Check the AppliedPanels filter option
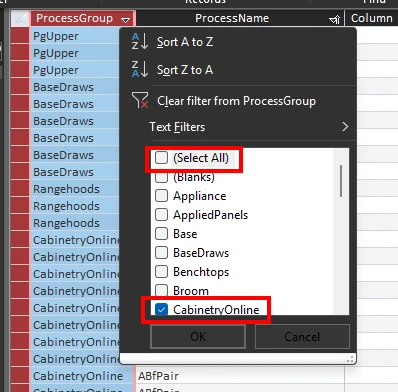This screenshot has height=392, width=398. click(161, 215)
